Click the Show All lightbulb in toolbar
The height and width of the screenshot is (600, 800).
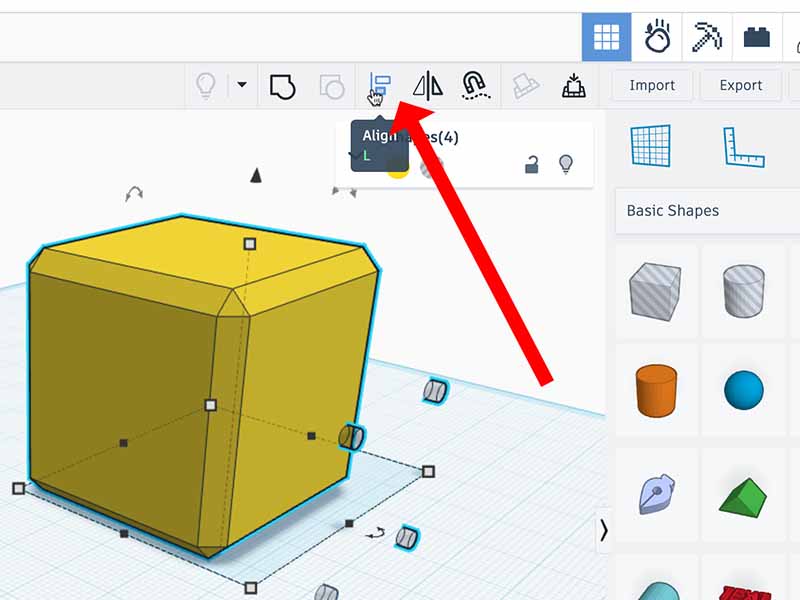pyautogui.click(x=205, y=86)
